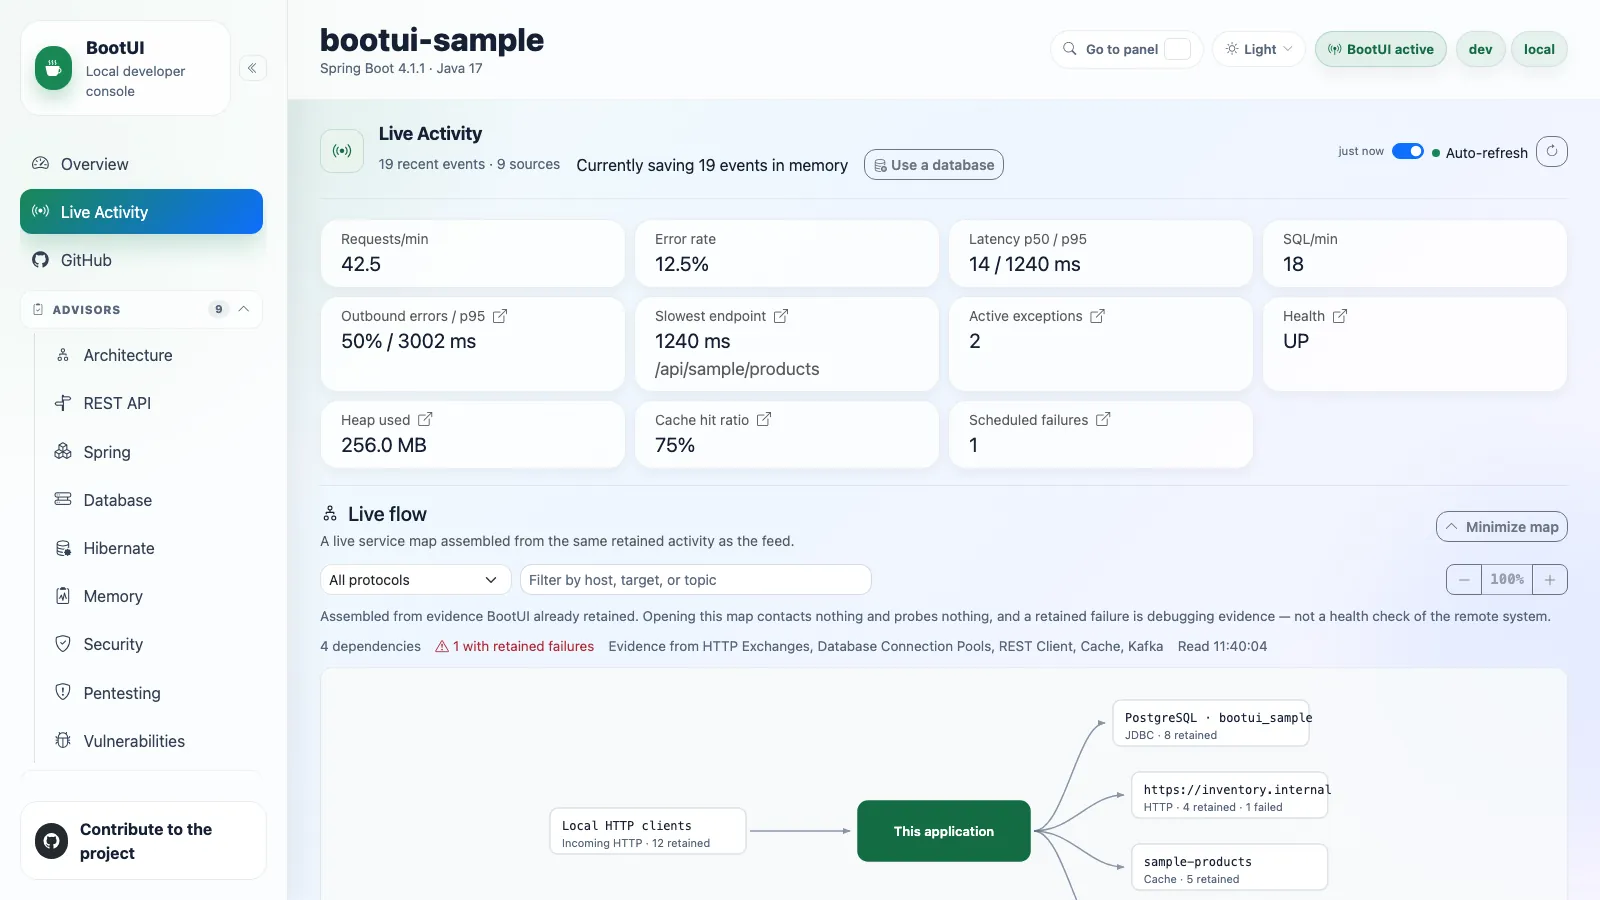This screenshot has height=900, width=1600.
Task: Click the Requests/min 42.5 card
Action: [473, 253]
